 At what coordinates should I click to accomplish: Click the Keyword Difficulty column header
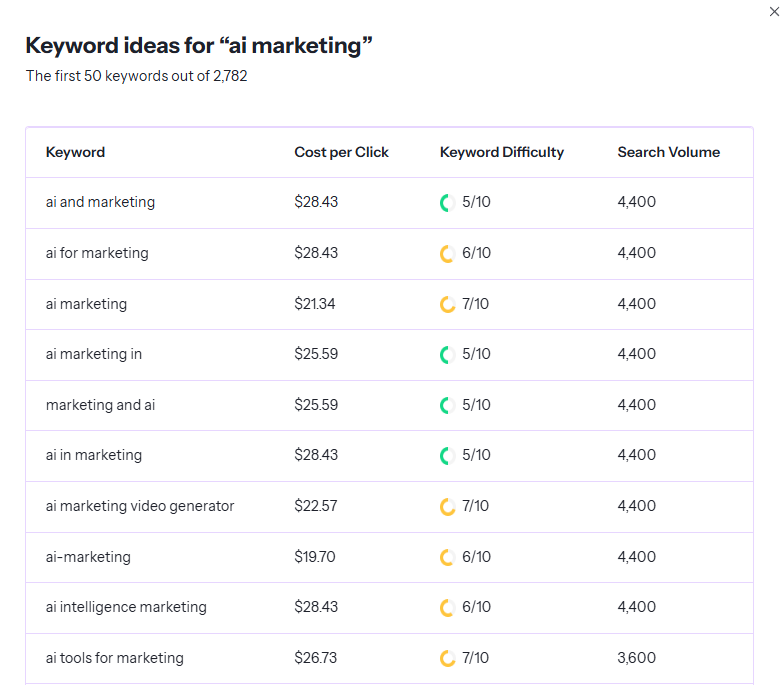(x=501, y=152)
